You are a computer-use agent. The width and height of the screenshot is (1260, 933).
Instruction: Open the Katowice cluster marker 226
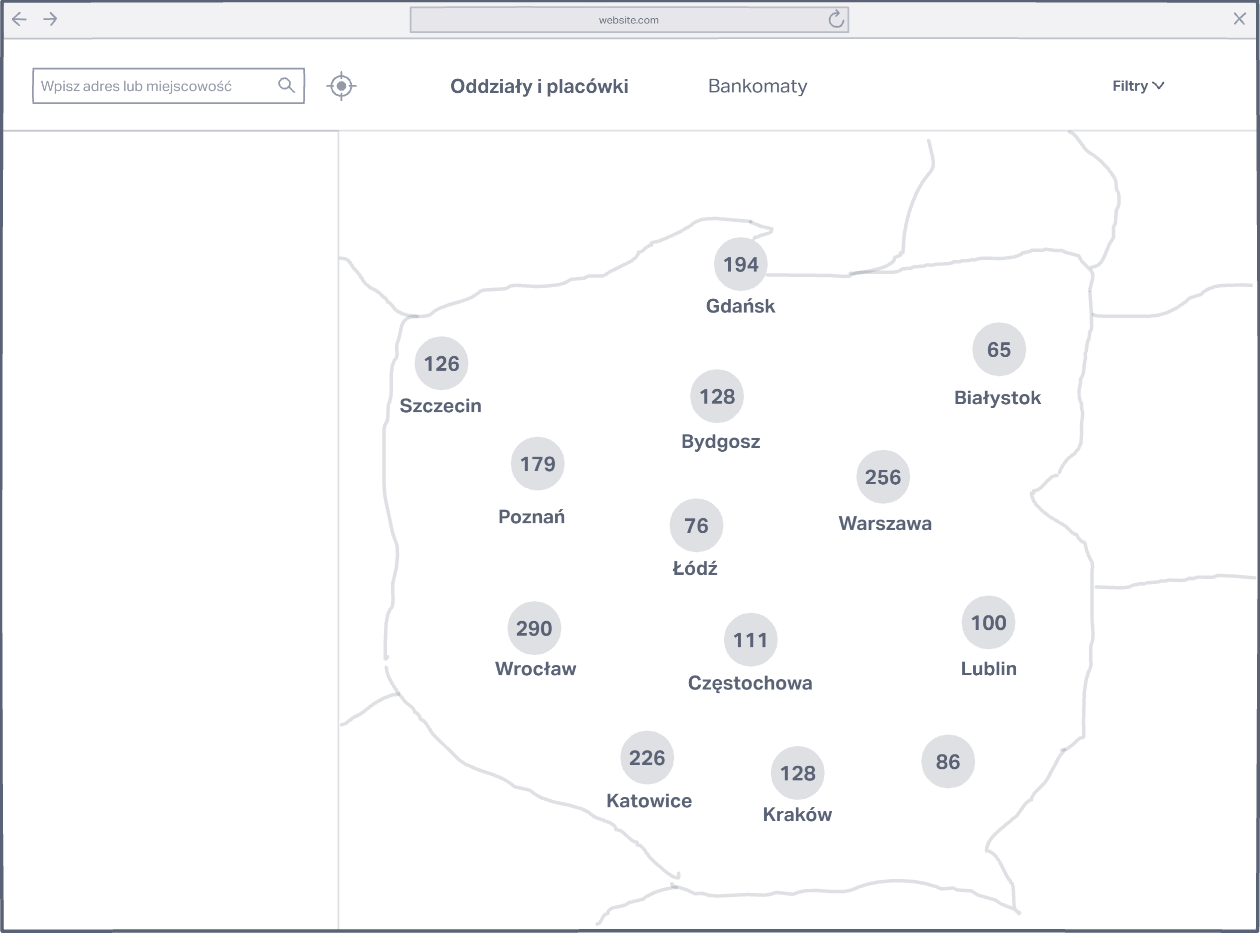[x=647, y=758]
